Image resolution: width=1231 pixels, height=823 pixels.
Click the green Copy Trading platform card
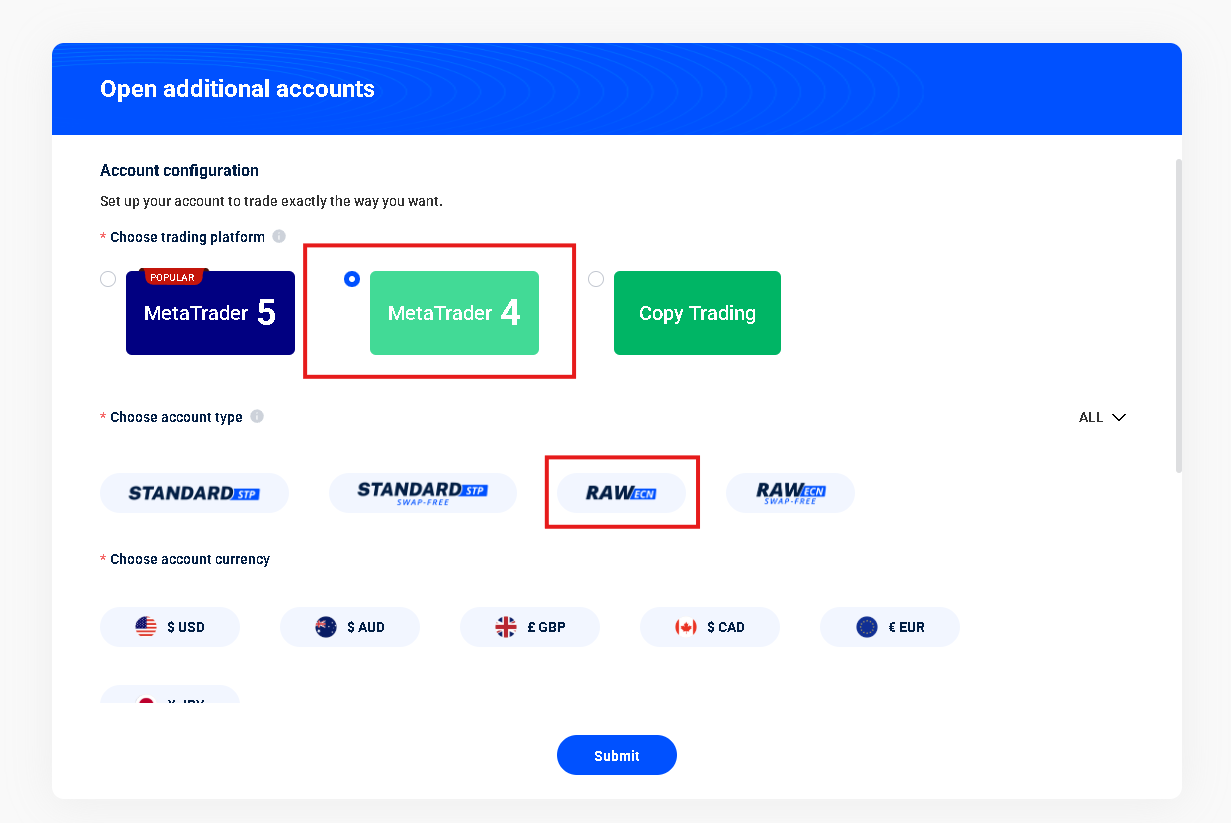pos(697,313)
